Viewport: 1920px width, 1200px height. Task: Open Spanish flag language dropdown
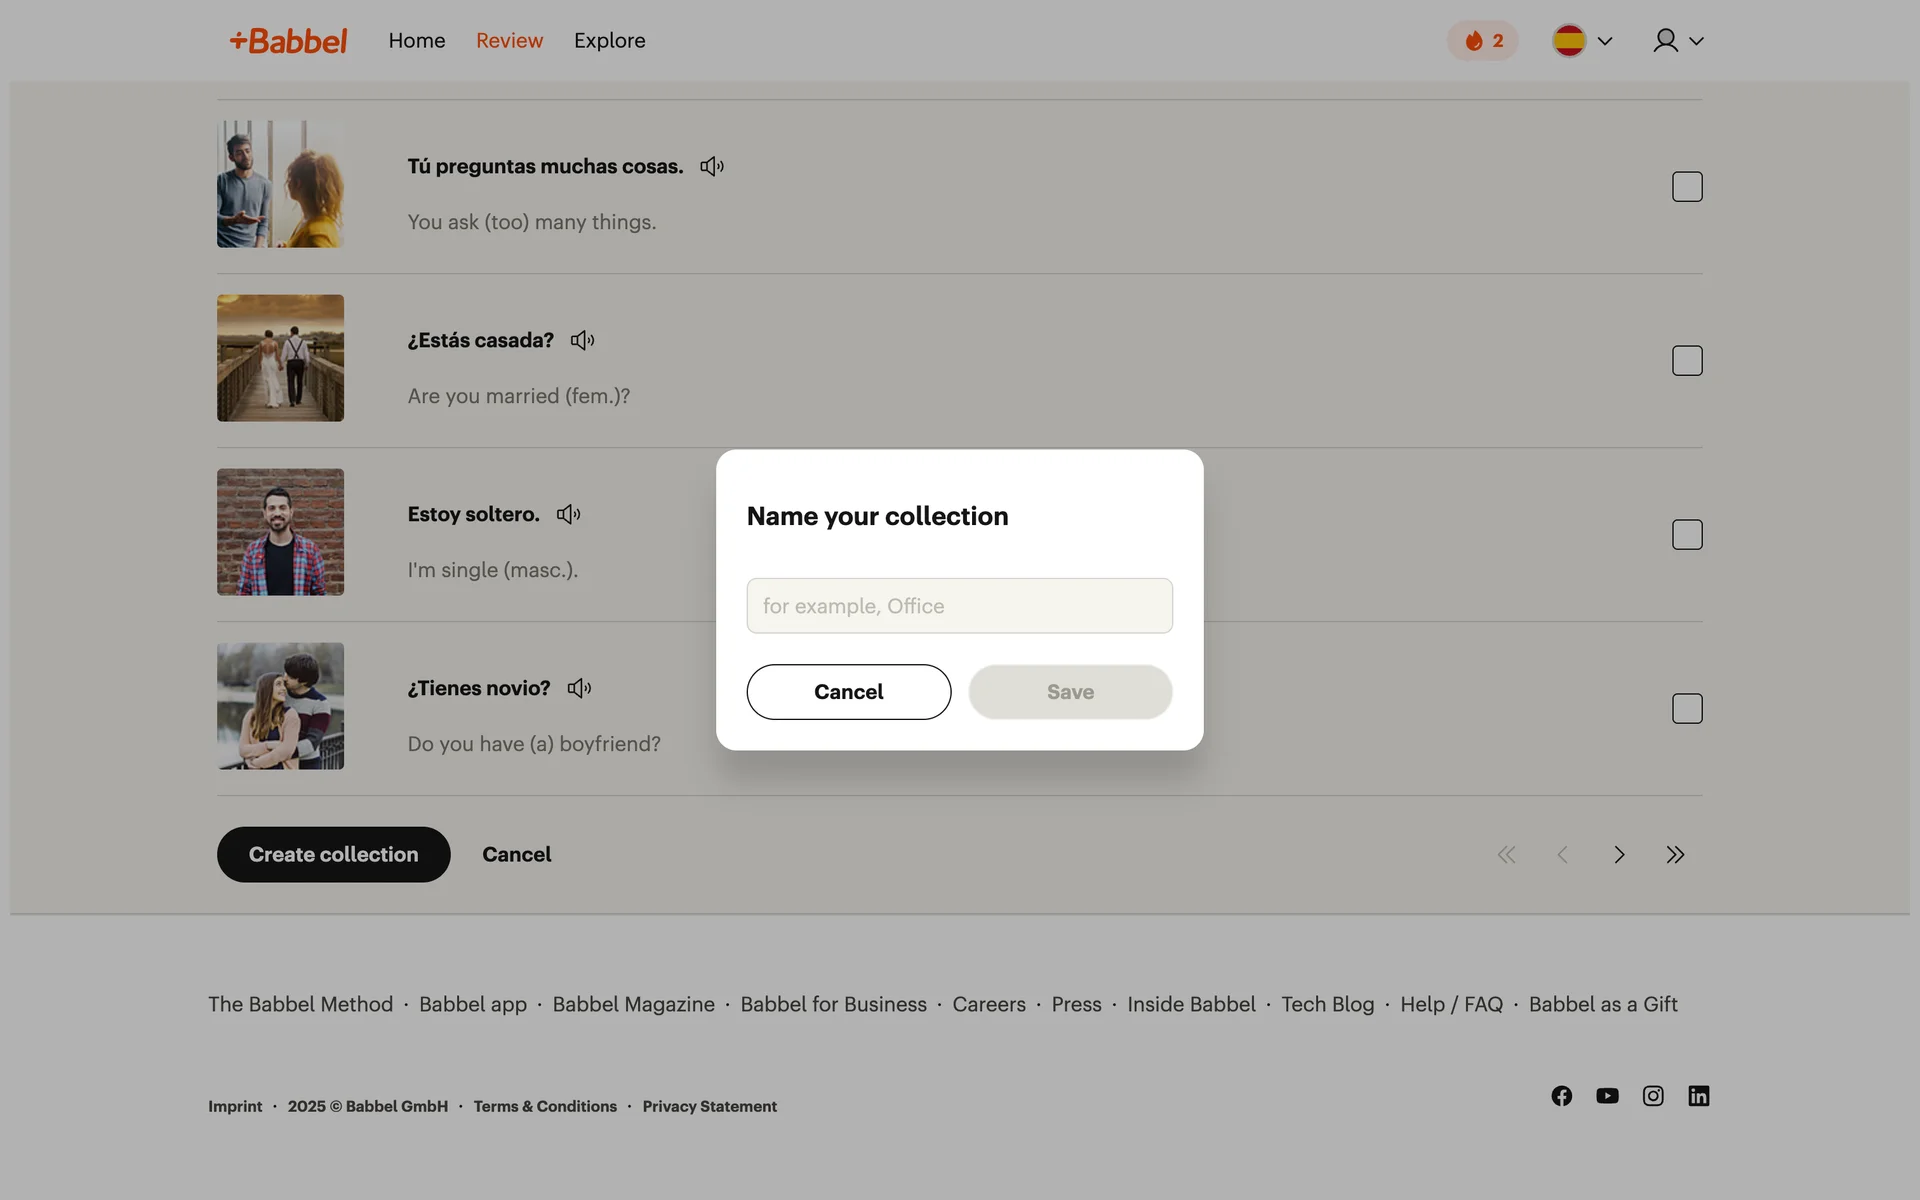1582,41
